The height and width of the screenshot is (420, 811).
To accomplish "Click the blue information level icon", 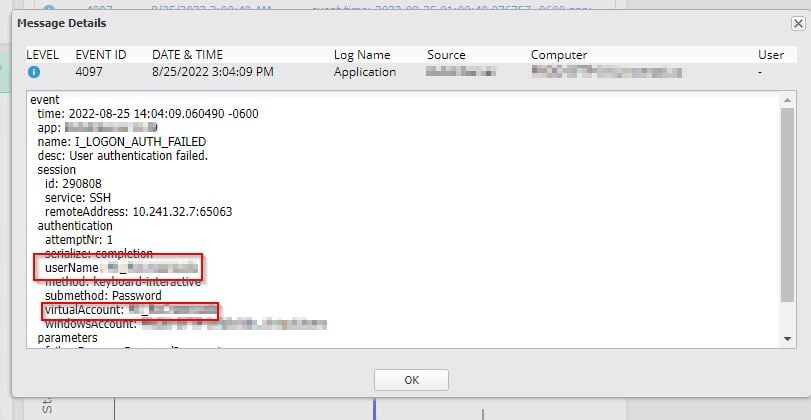I will [34, 72].
